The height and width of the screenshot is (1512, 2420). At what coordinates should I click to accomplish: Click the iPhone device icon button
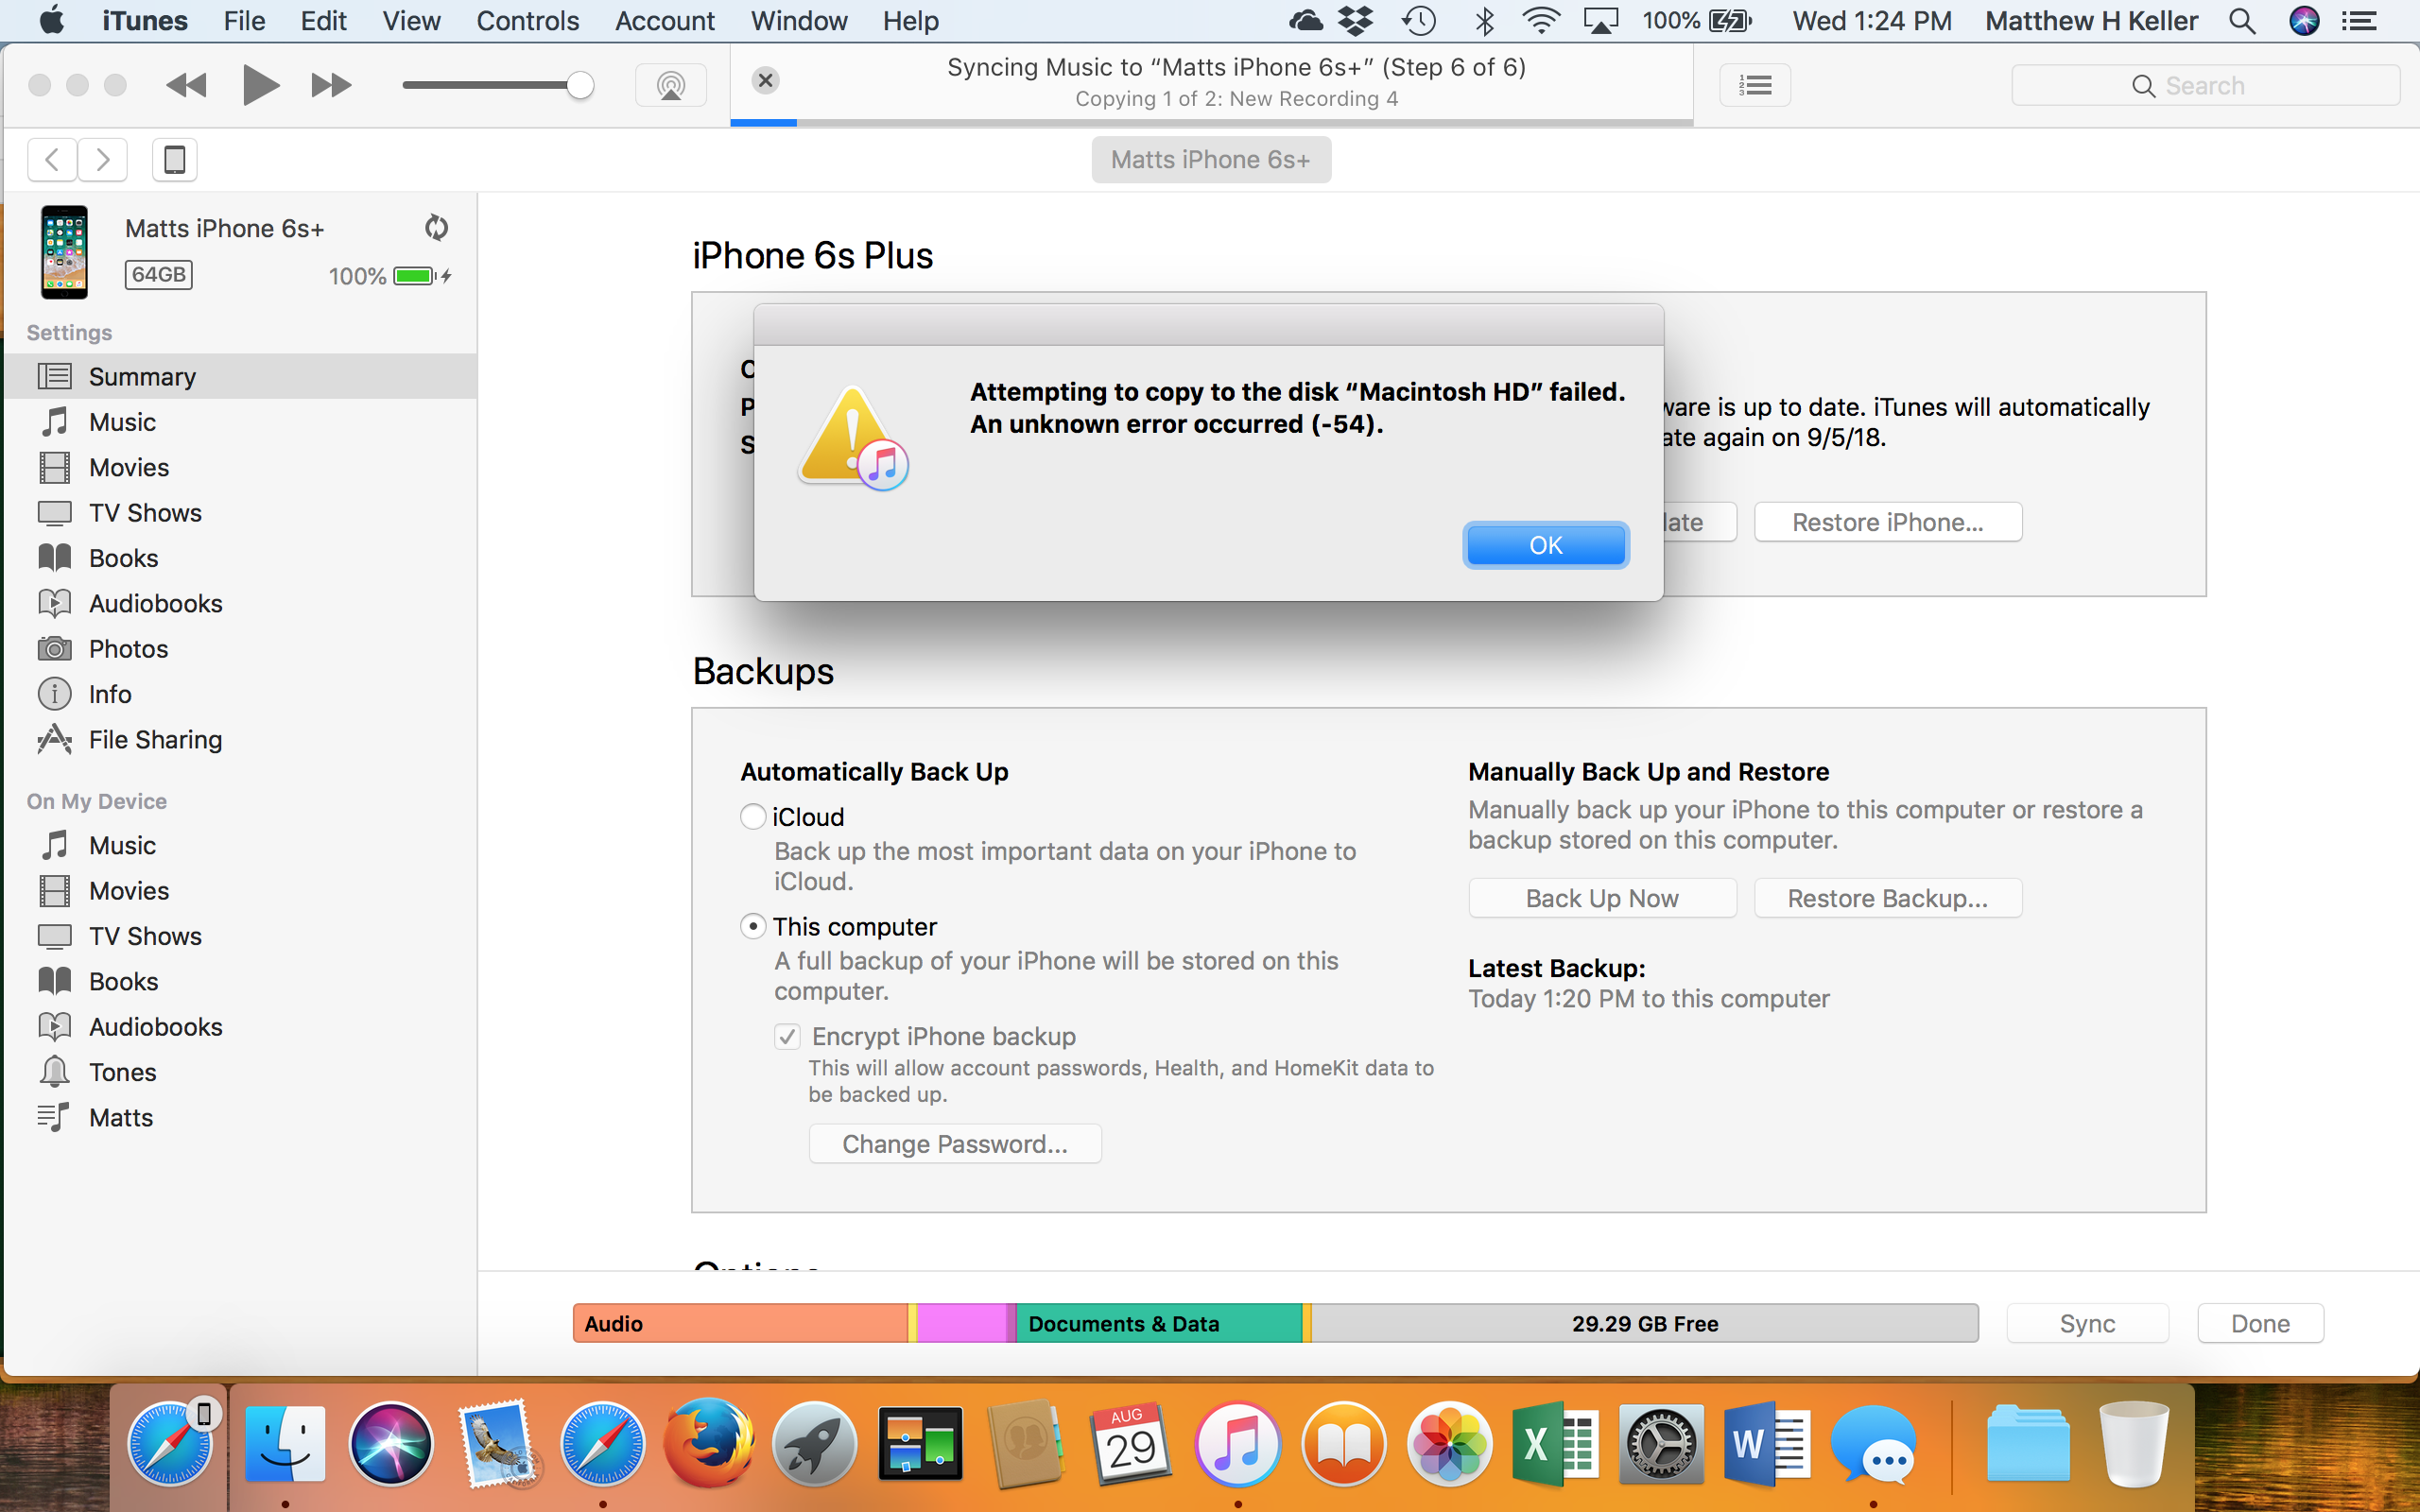coord(174,160)
